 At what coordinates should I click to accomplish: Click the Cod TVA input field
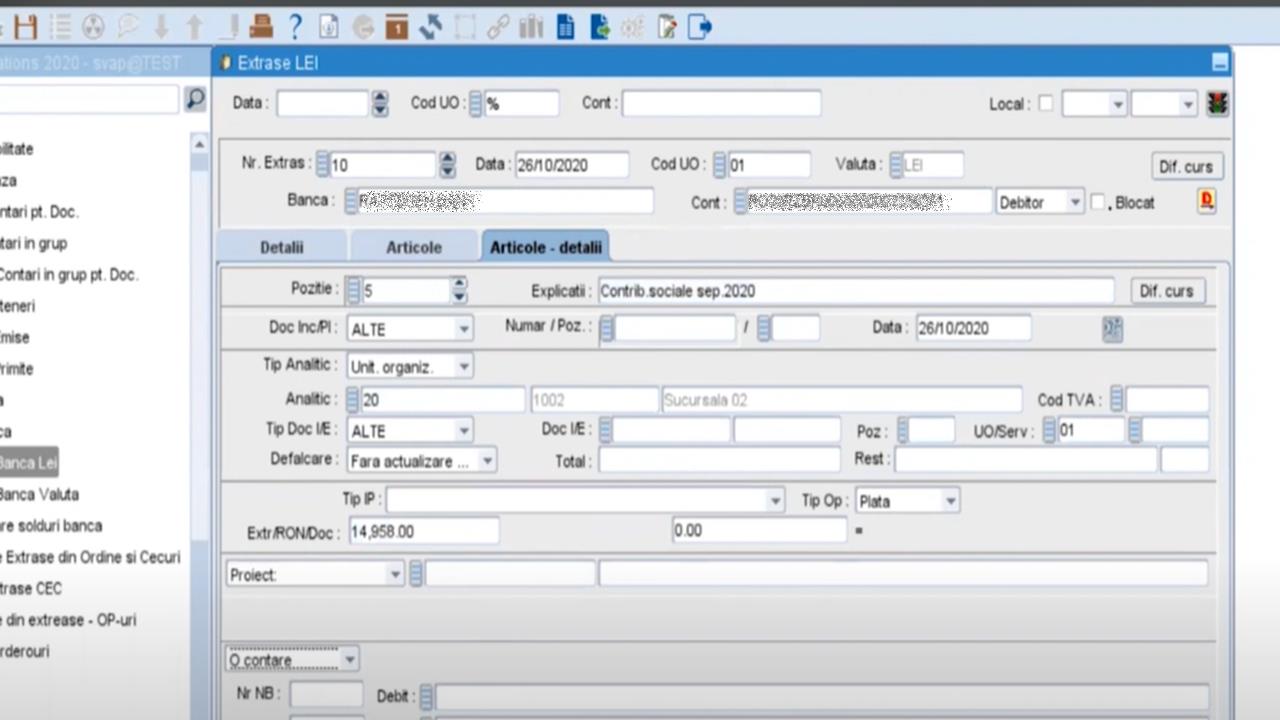click(1167, 400)
